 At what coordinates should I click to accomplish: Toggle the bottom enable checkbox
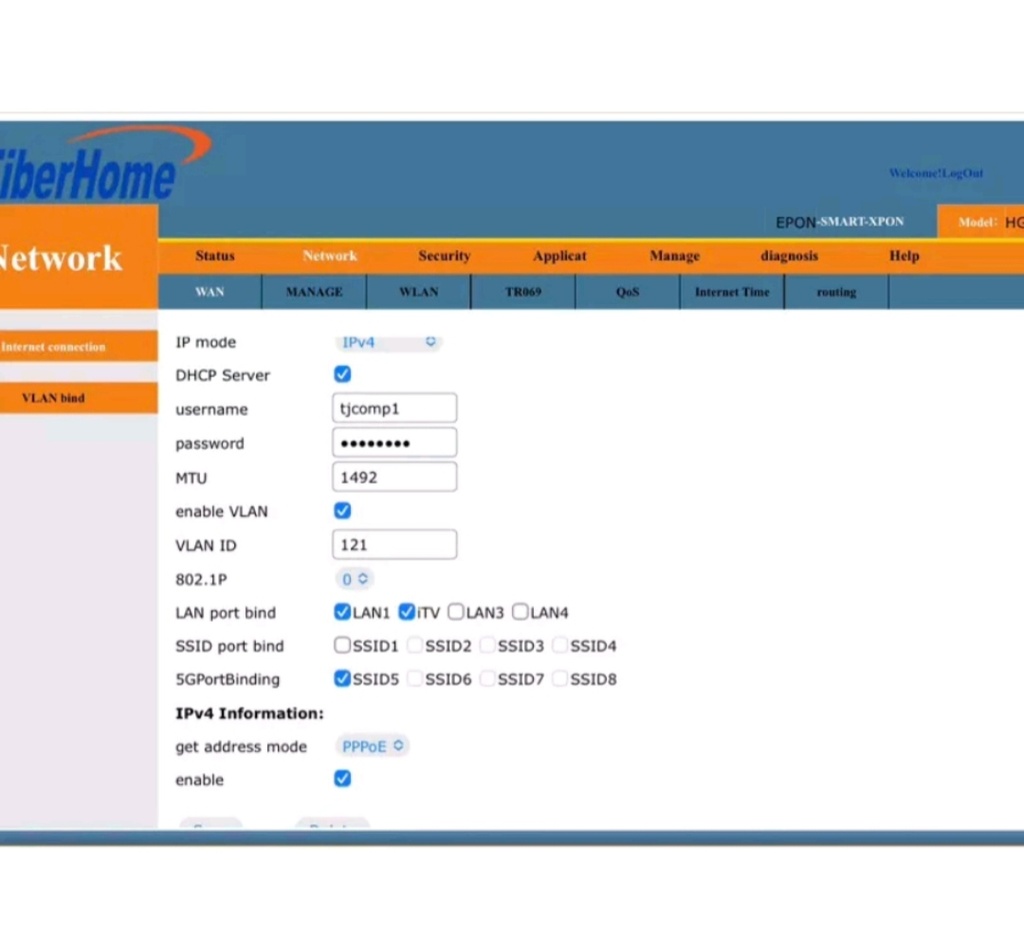[x=342, y=778]
